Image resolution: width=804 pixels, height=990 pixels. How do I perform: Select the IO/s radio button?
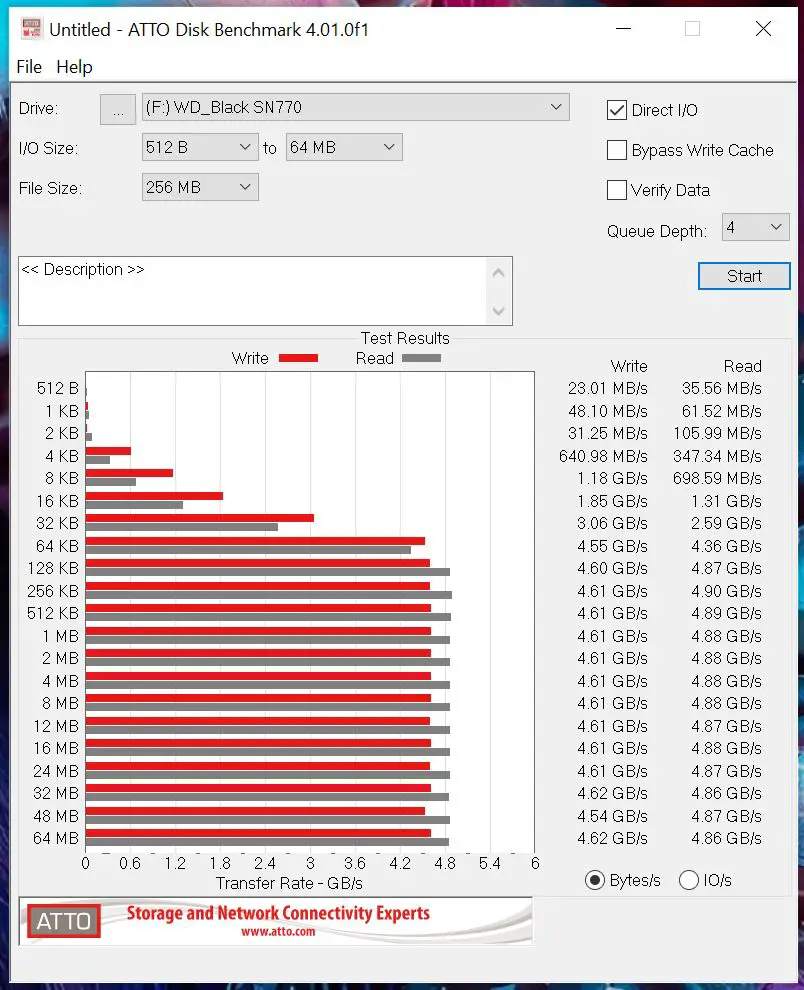coord(688,880)
